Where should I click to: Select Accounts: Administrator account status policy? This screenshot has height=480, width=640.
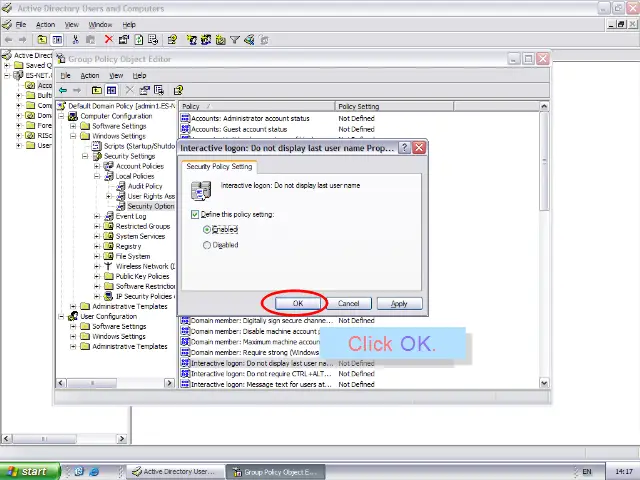click(250, 118)
